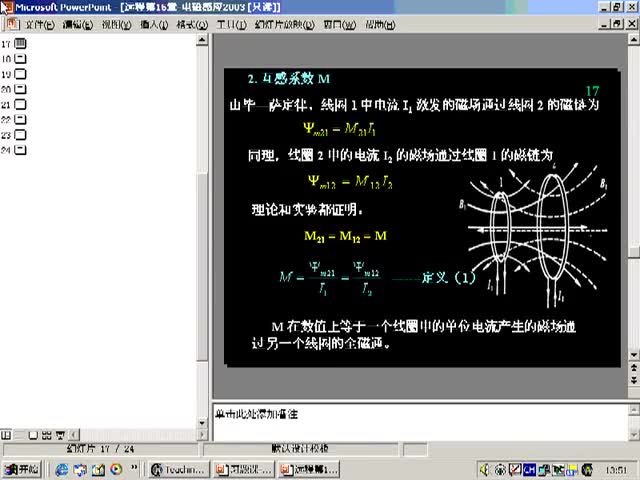
Task: Click the slide pane vertical scroll thumb
Action: pos(633,252)
